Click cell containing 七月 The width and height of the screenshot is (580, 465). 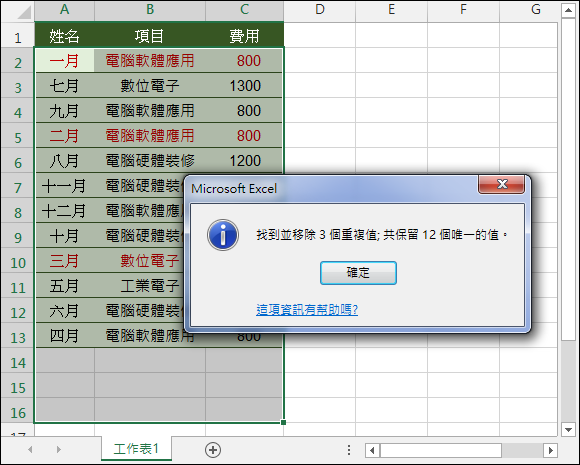tap(64, 85)
